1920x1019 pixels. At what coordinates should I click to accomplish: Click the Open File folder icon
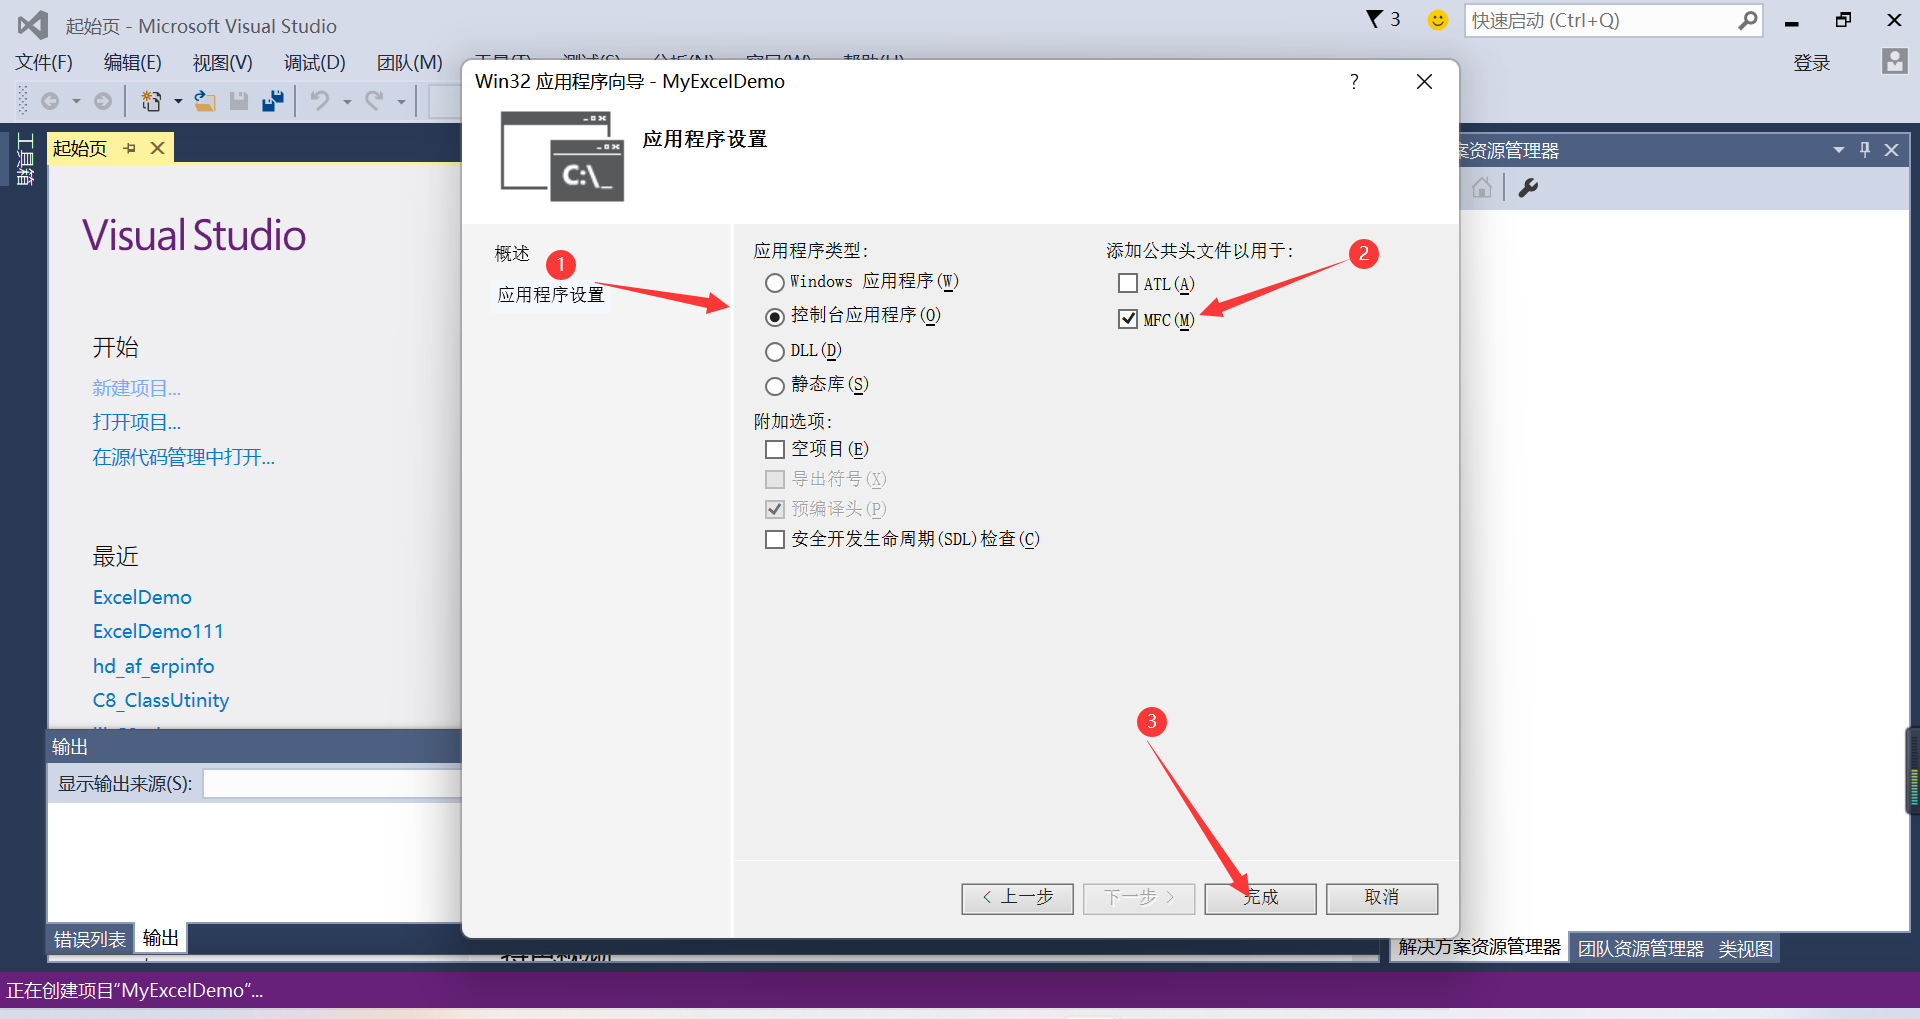(205, 101)
